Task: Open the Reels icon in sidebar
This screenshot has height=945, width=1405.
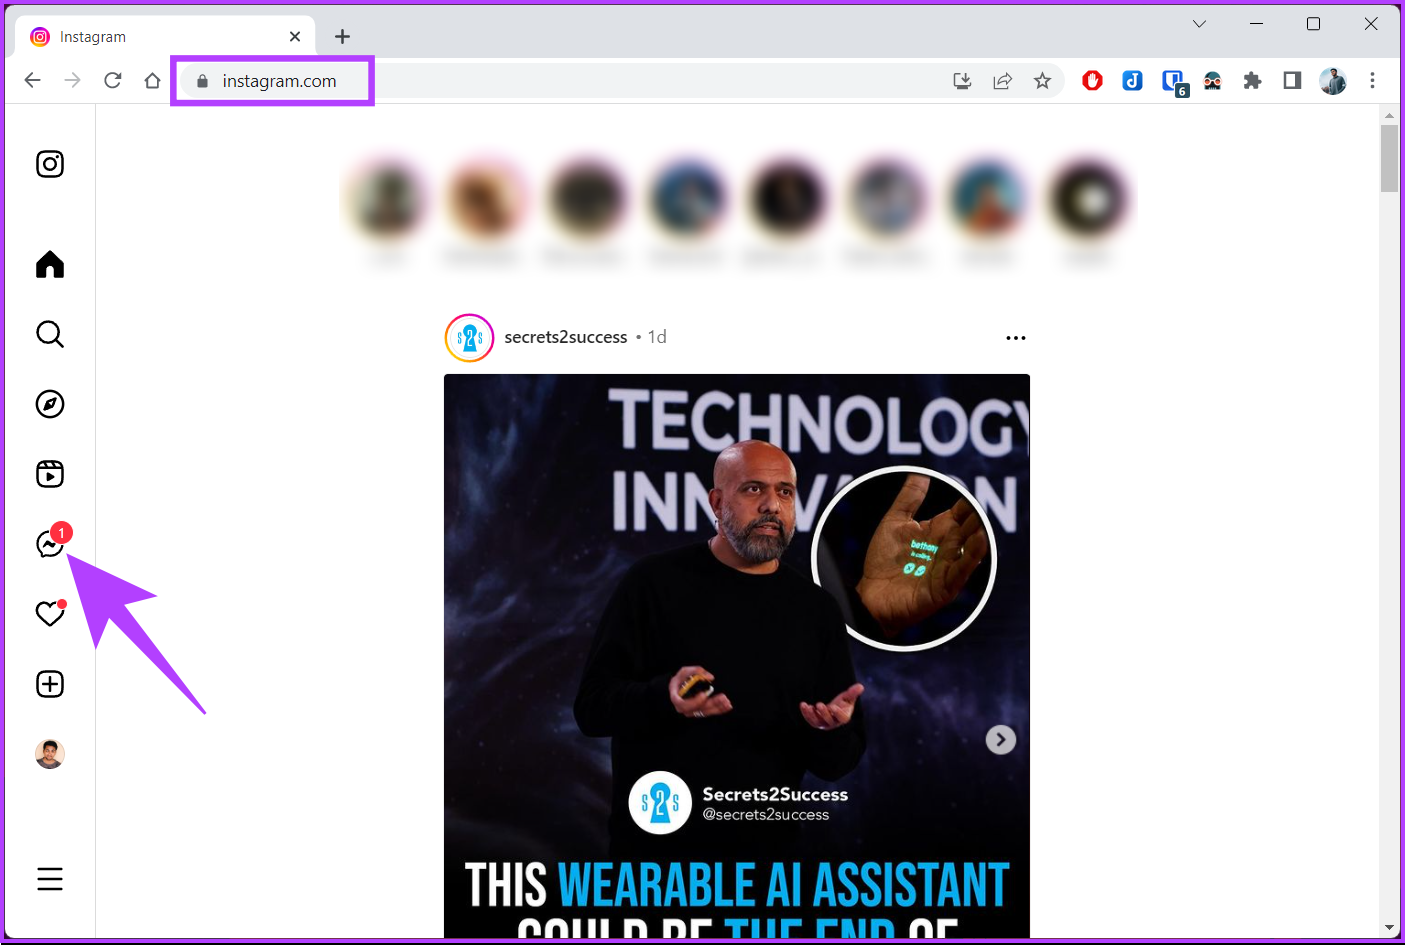Action: pyautogui.click(x=50, y=474)
